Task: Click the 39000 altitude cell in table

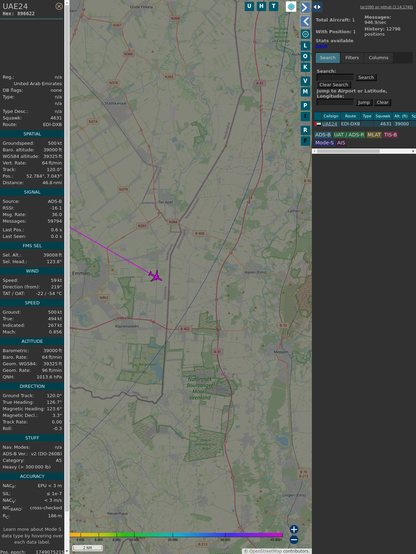Action: [x=402, y=124]
